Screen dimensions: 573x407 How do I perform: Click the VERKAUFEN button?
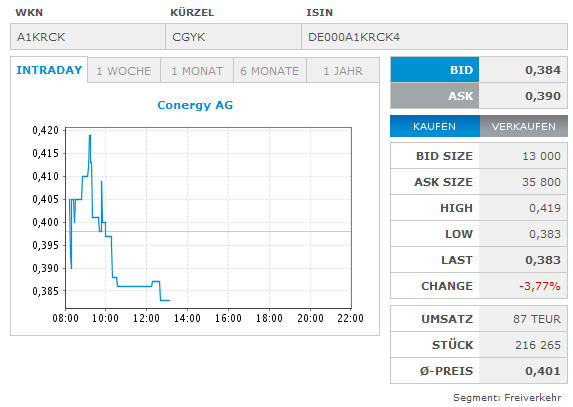[523, 126]
